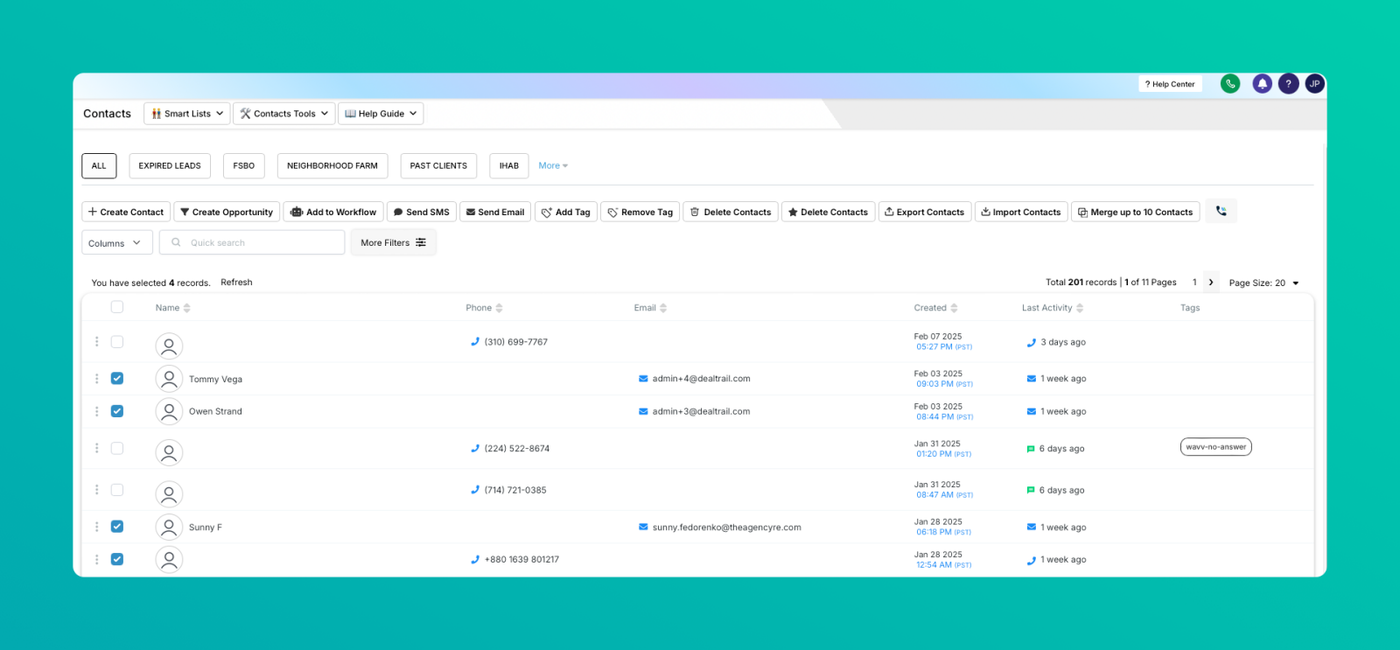Click the avatar icon of Owen Strand
The width and height of the screenshot is (1400, 650).
tap(169, 411)
